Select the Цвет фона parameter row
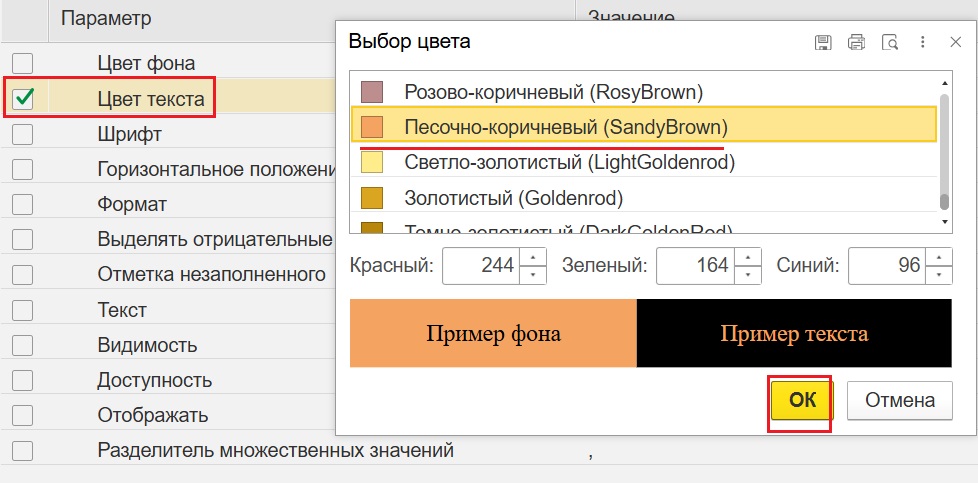 pyautogui.click(x=146, y=63)
